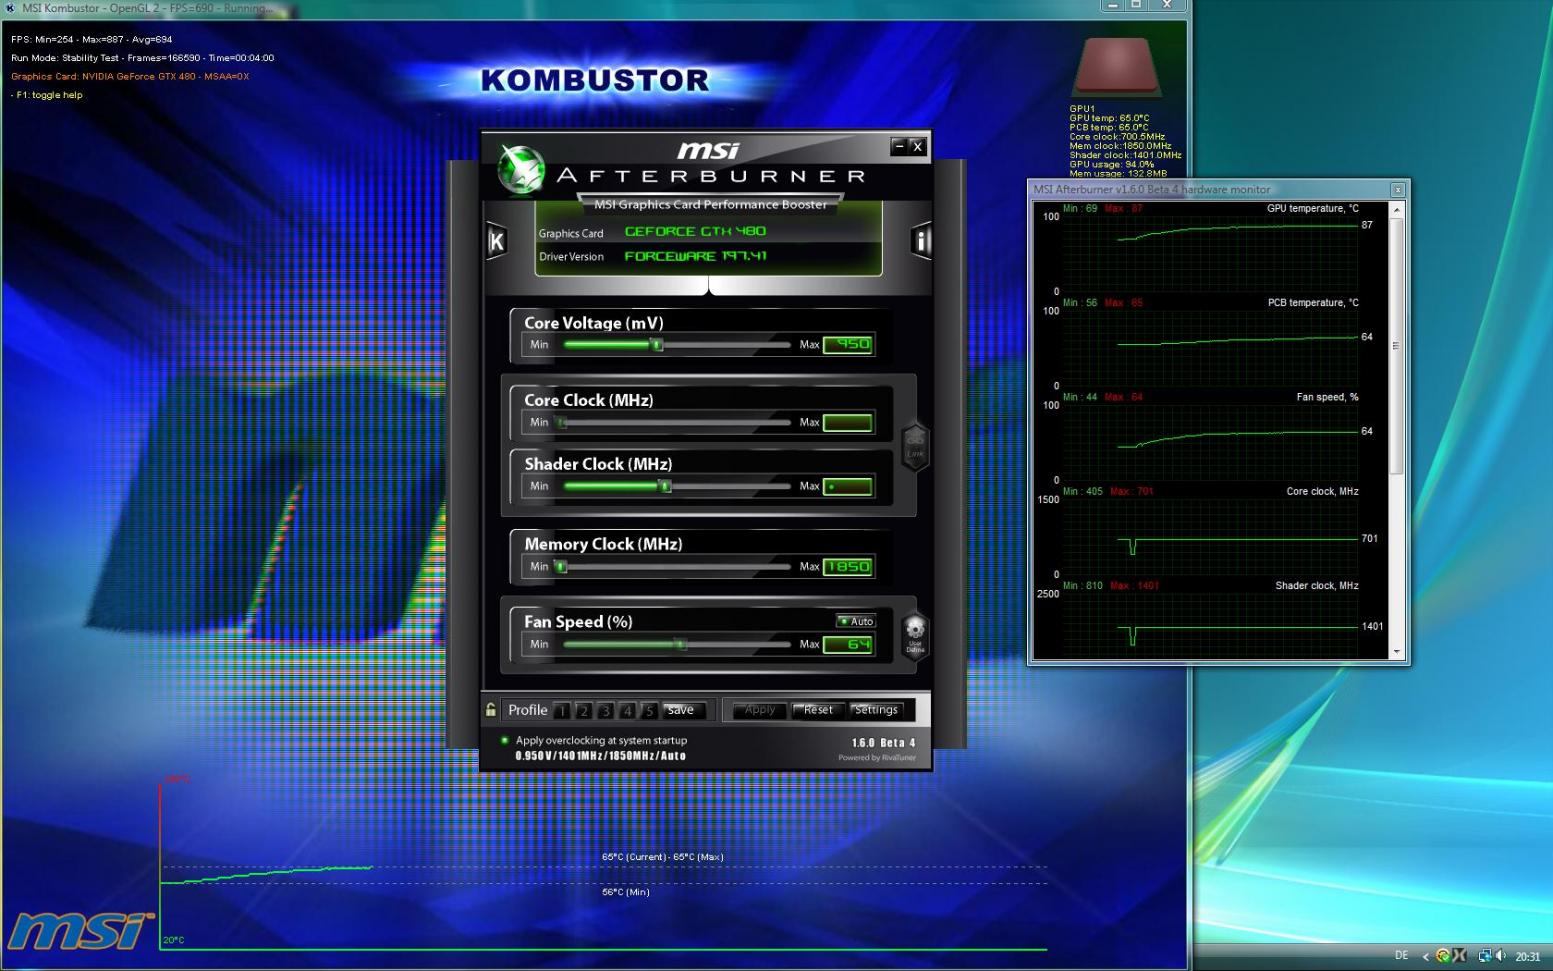The height and width of the screenshot is (971, 1553).
Task: Click the Apply button in Afterburner
Action: click(760, 710)
